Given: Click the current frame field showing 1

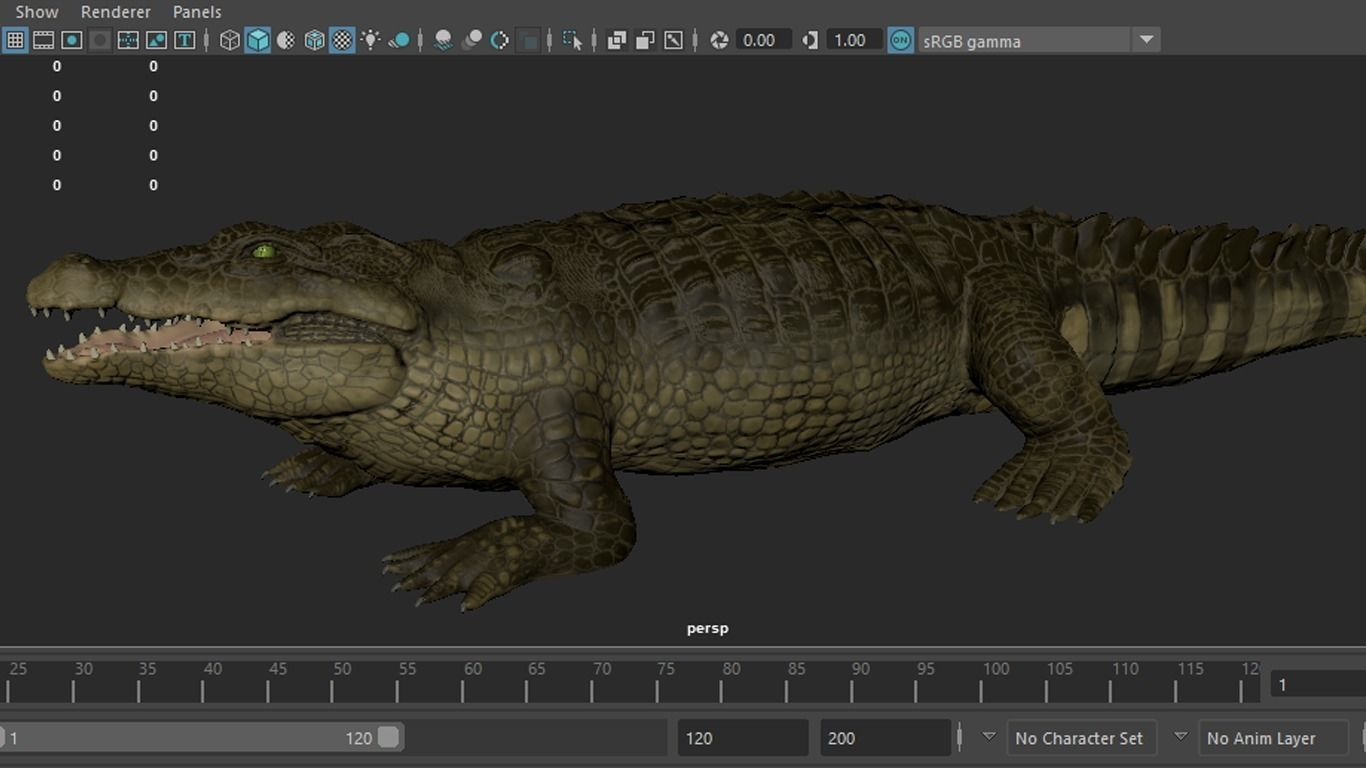Looking at the screenshot, I should (x=1318, y=685).
